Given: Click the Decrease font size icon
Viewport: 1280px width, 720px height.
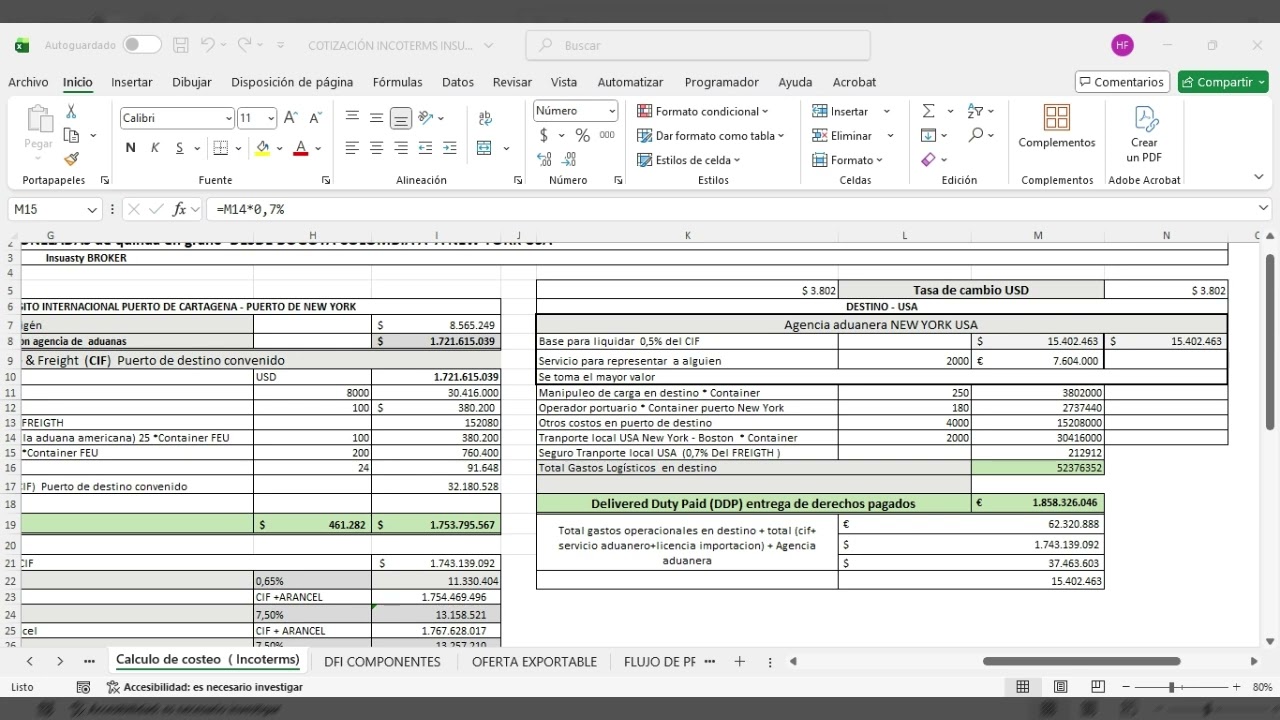Looking at the screenshot, I should (x=315, y=118).
